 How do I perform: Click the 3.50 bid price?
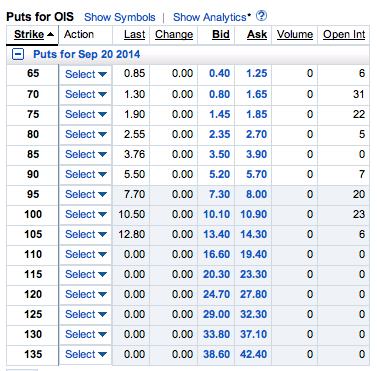pos(219,154)
